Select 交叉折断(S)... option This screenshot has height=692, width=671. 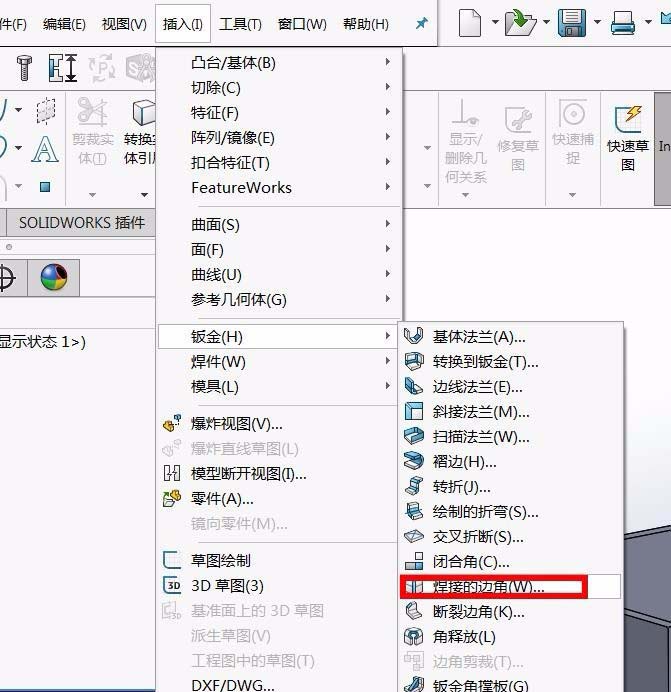pos(511,537)
